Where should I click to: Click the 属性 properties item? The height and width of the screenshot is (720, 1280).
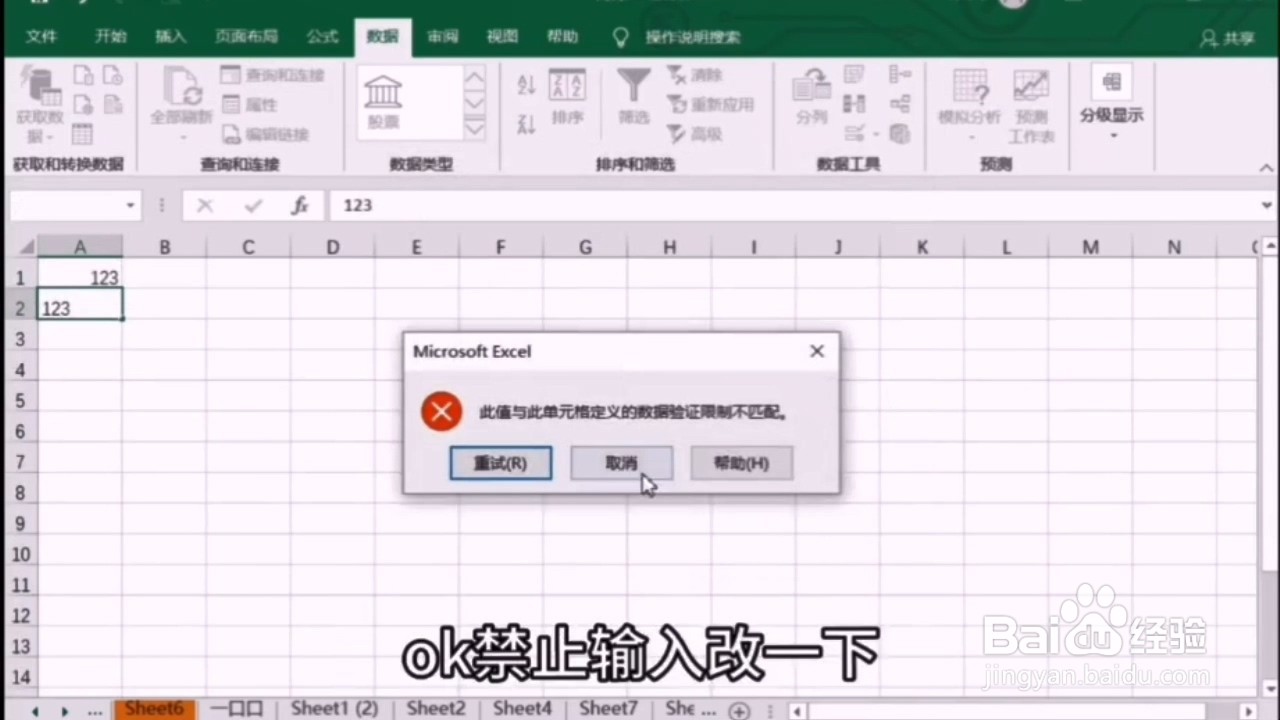(250, 104)
